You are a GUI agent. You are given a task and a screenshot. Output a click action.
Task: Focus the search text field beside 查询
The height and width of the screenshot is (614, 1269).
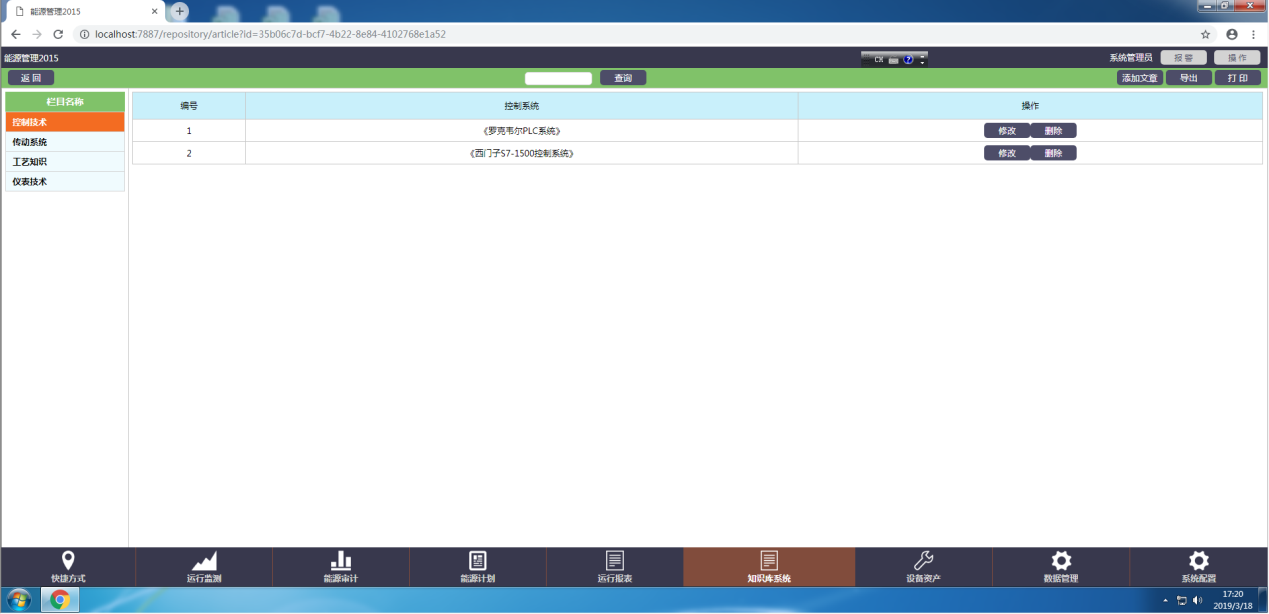[558, 78]
